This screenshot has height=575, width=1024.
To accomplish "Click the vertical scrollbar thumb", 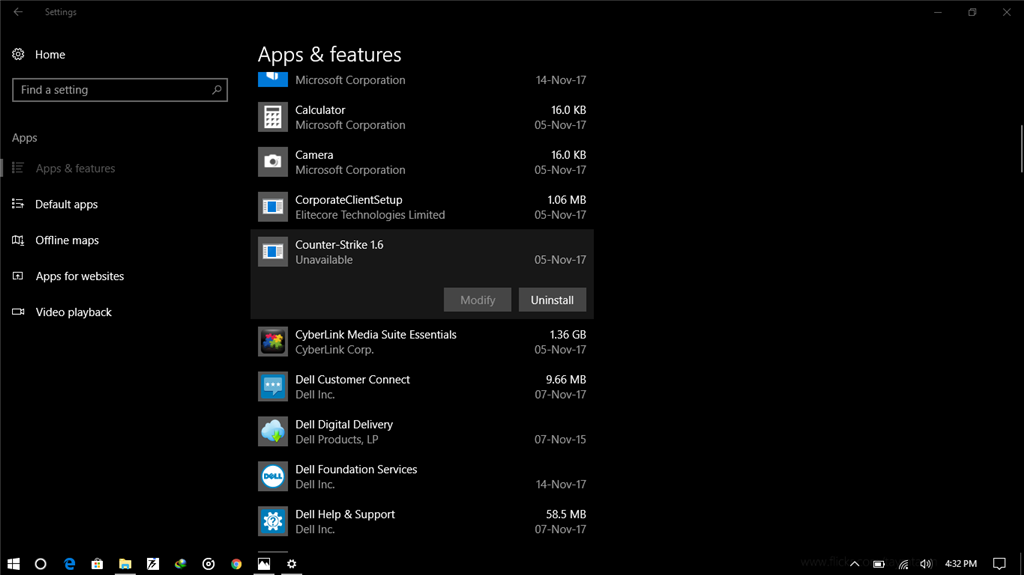I will (1021, 148).
